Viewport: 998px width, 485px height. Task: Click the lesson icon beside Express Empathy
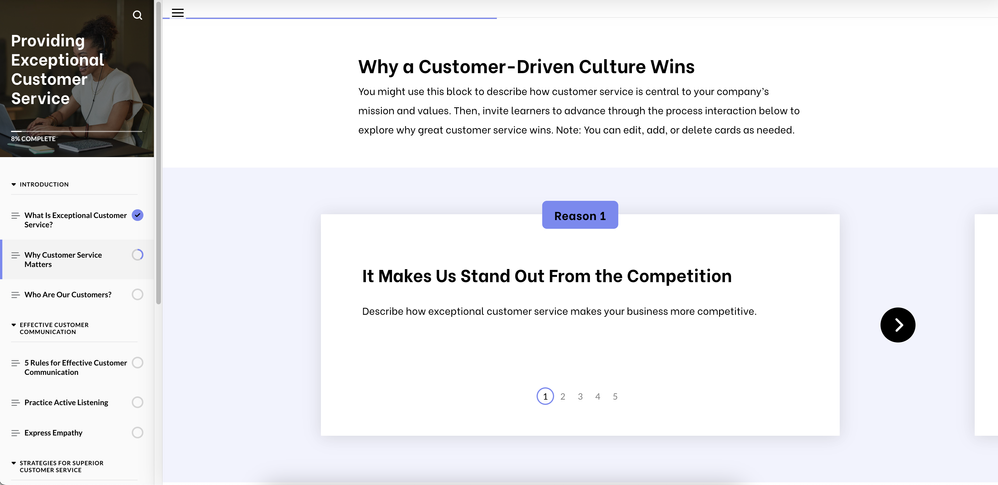(x=15, y=433)
